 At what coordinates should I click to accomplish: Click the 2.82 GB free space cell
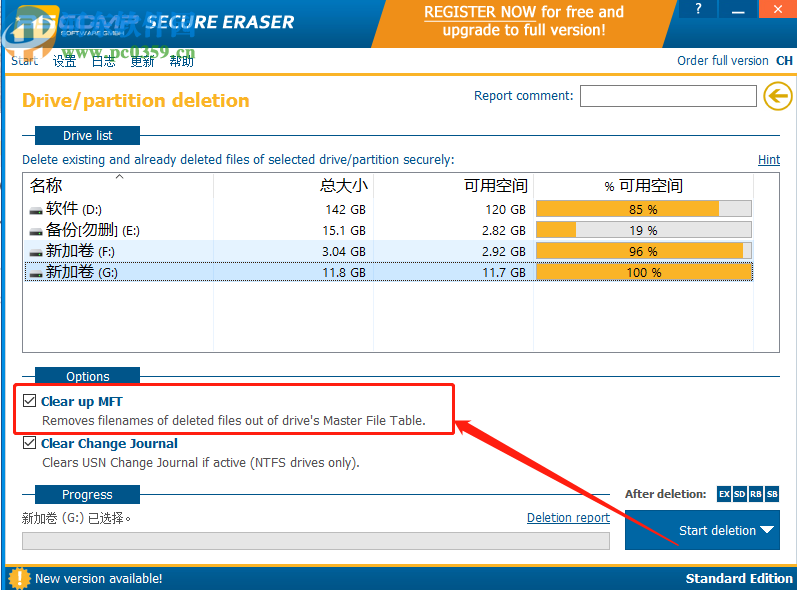tap(504, 231)
